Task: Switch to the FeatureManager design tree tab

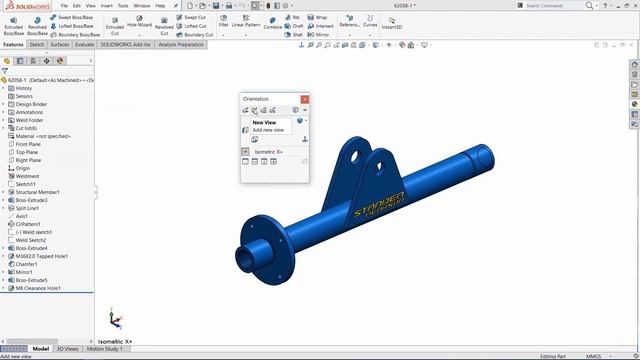Action: pos(7,61)
